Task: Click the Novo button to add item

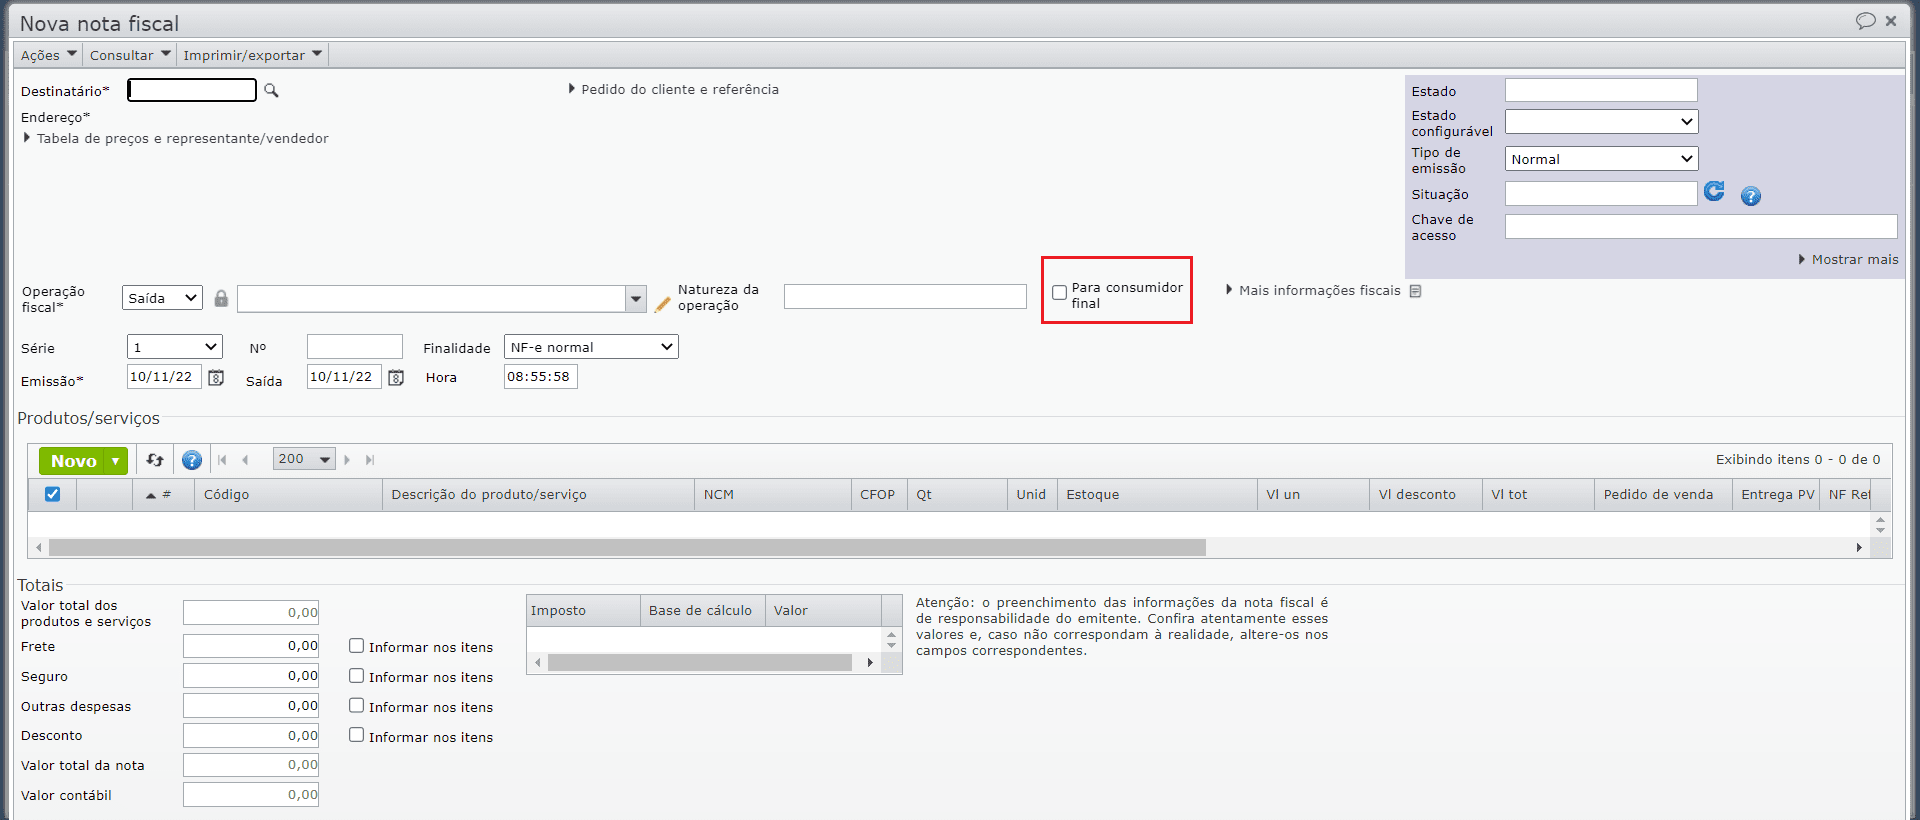Action: pos(73,461)
